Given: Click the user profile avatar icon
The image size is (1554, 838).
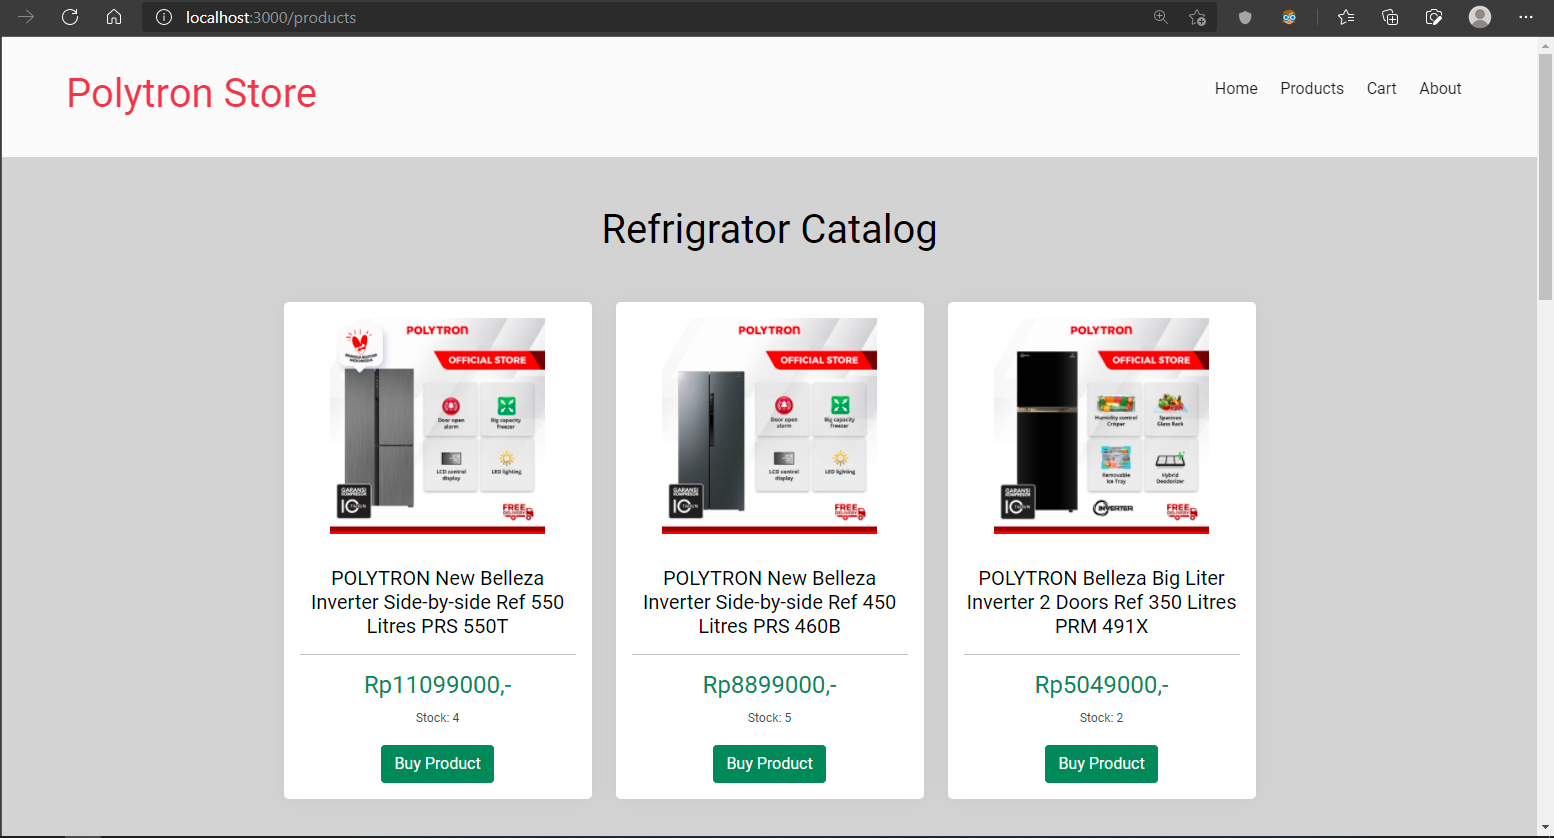Looking at the screenshot, I should pos(1479,17).
